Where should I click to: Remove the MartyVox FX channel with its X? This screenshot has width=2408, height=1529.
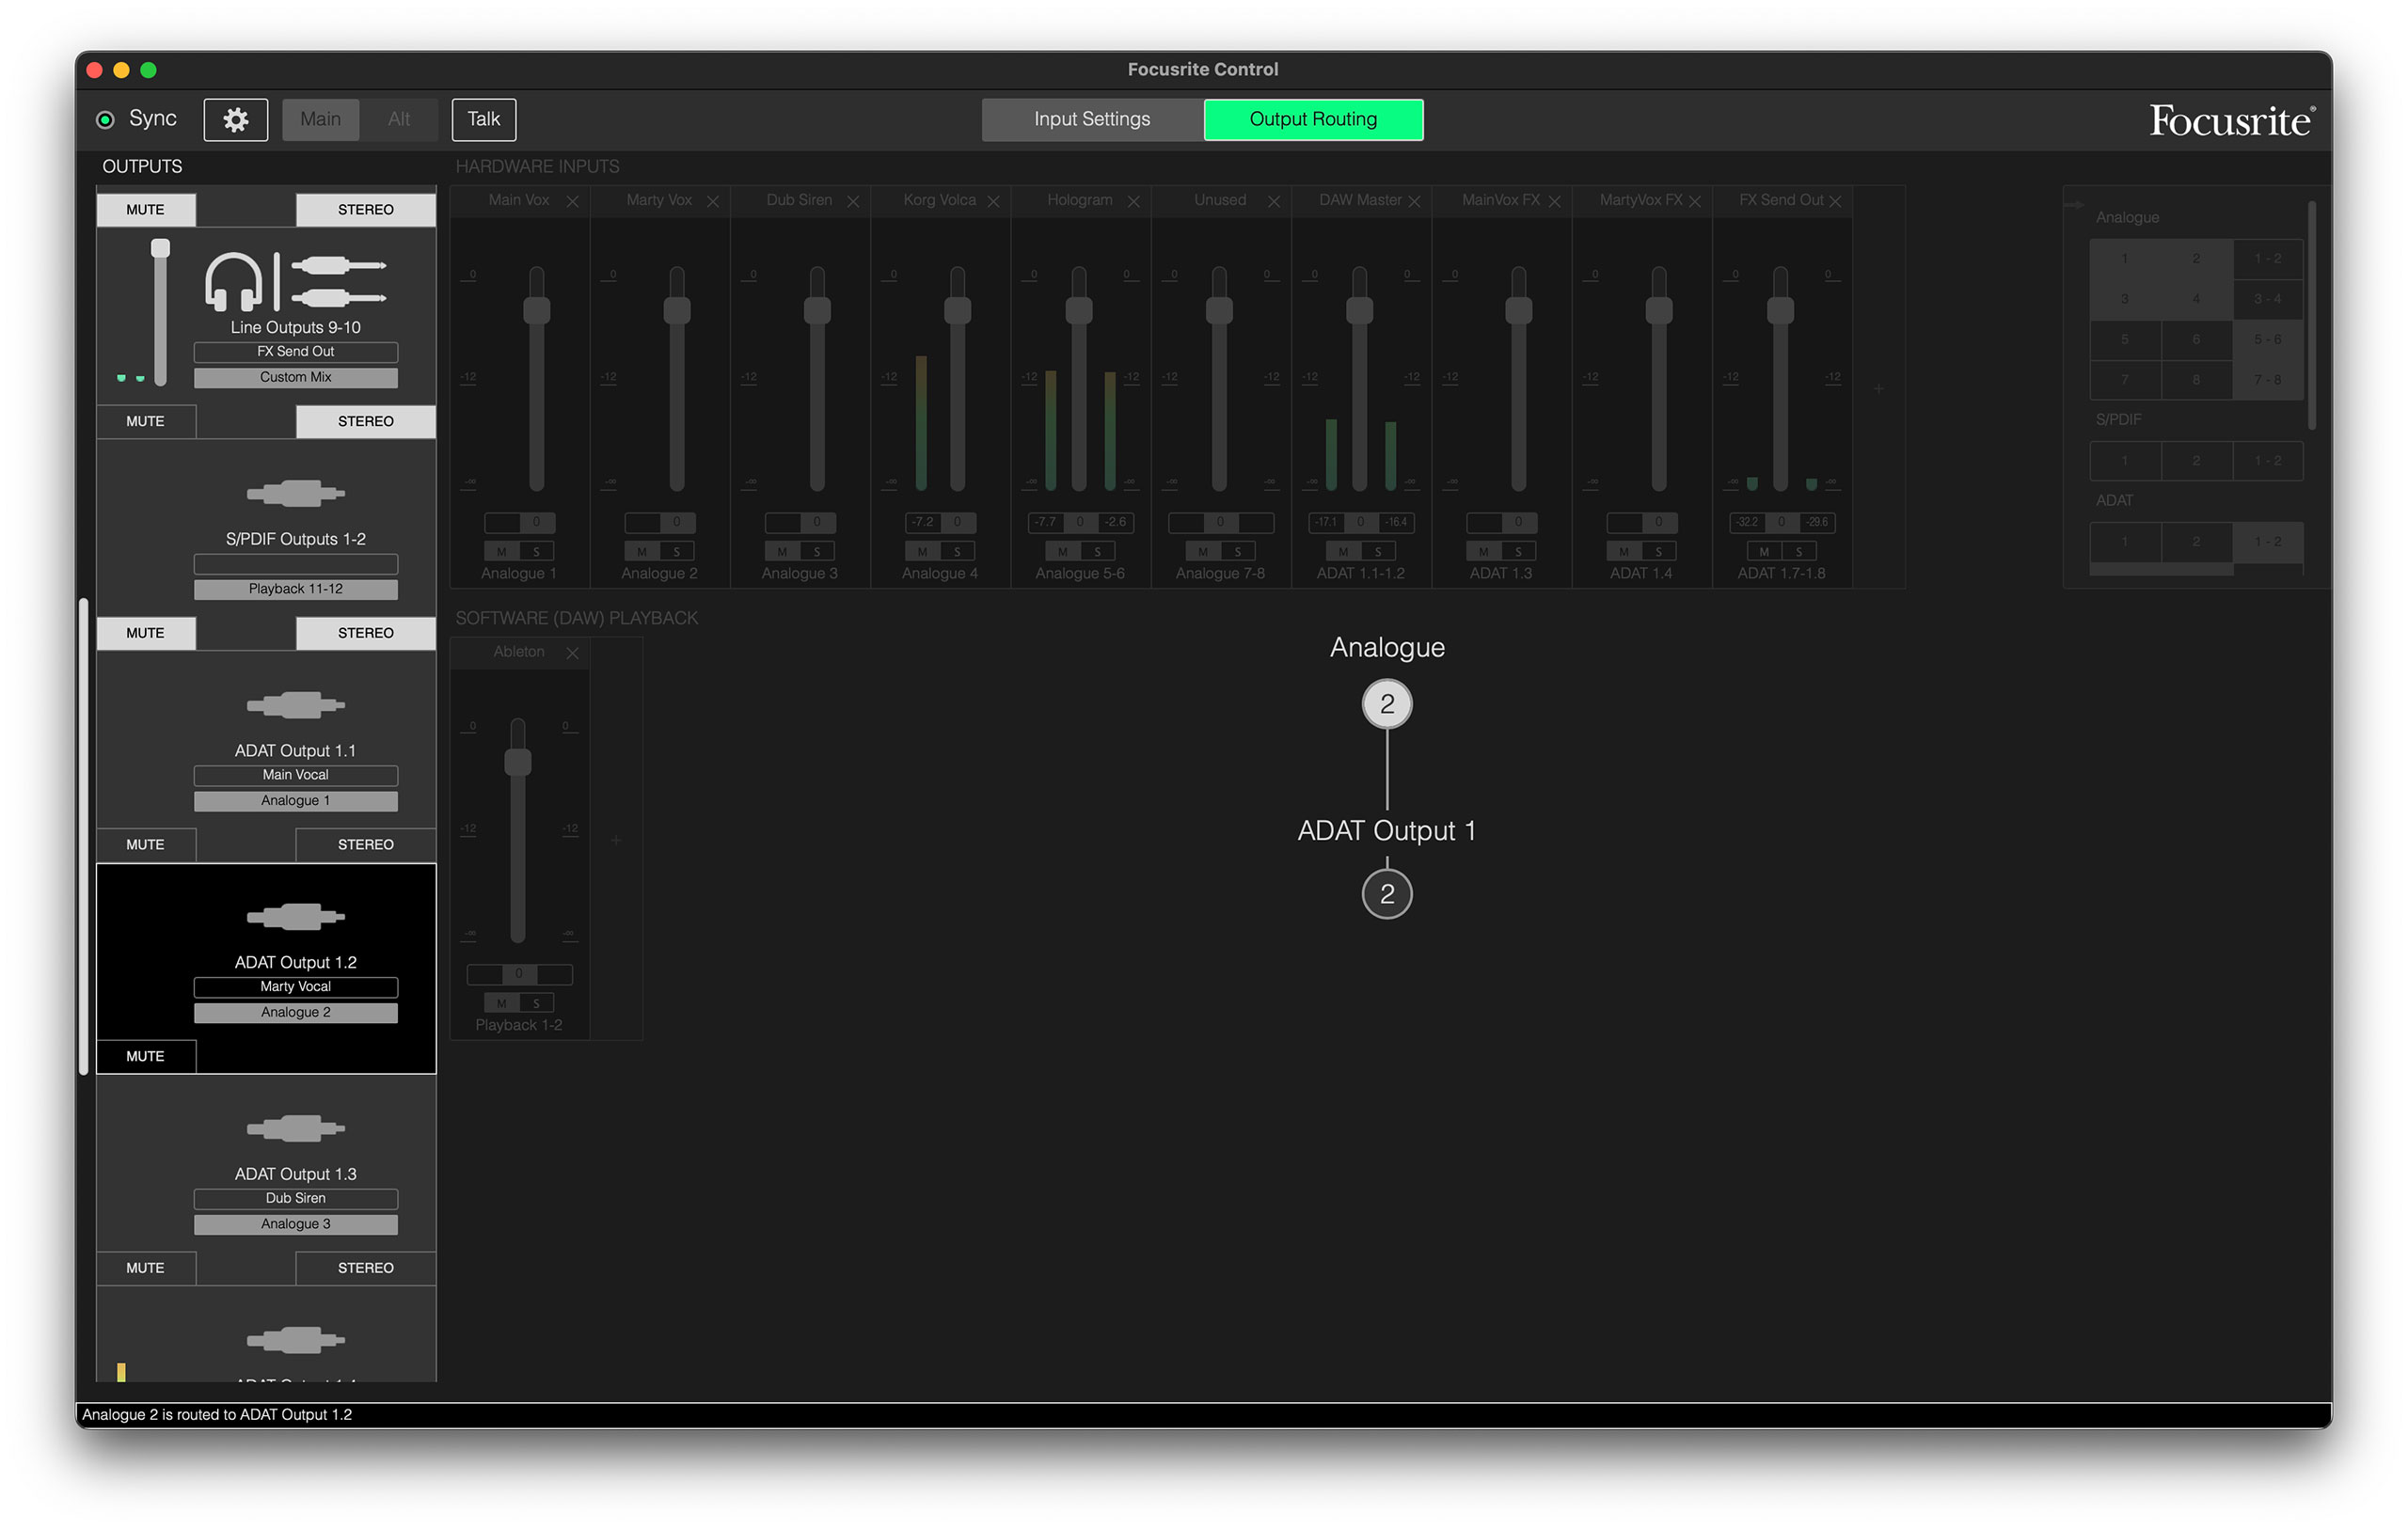(x=1694, y=201)
